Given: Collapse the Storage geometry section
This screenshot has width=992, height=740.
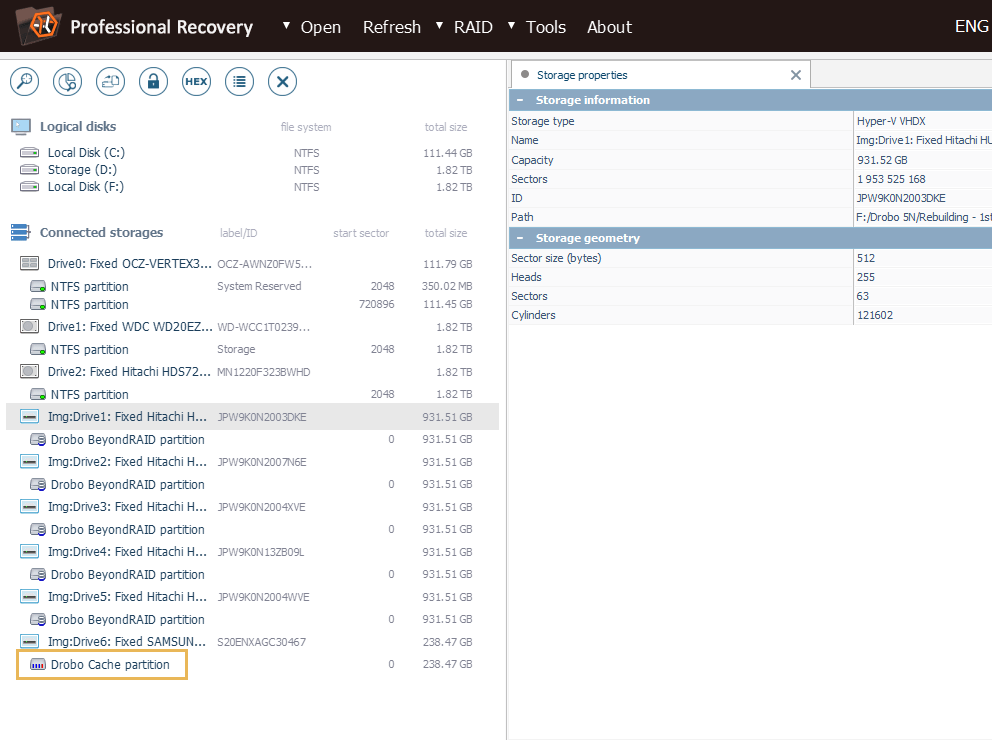Looking at the screenshot, I should click(x=520, y=238).
